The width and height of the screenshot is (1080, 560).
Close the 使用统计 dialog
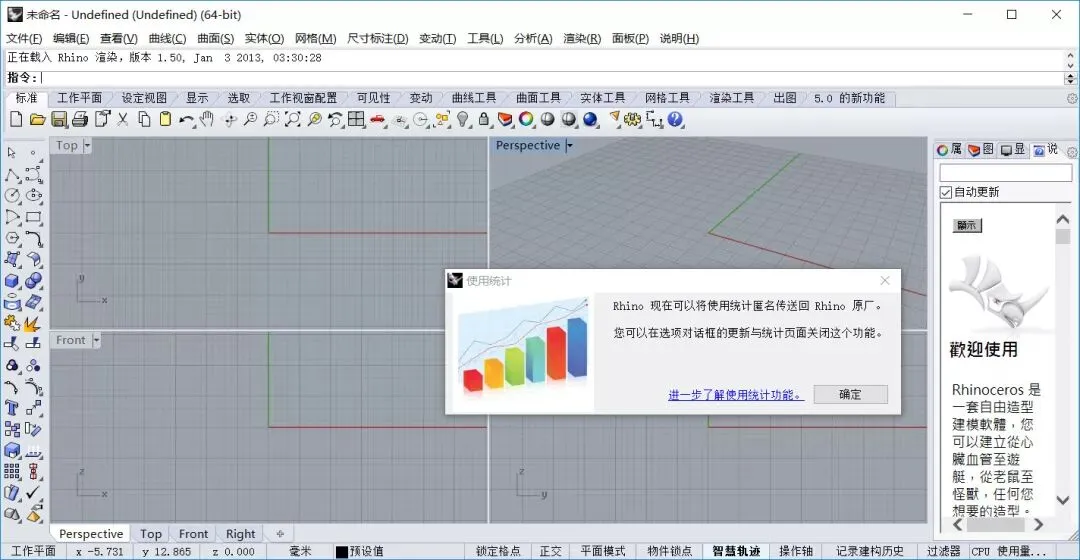coord(885,280)
